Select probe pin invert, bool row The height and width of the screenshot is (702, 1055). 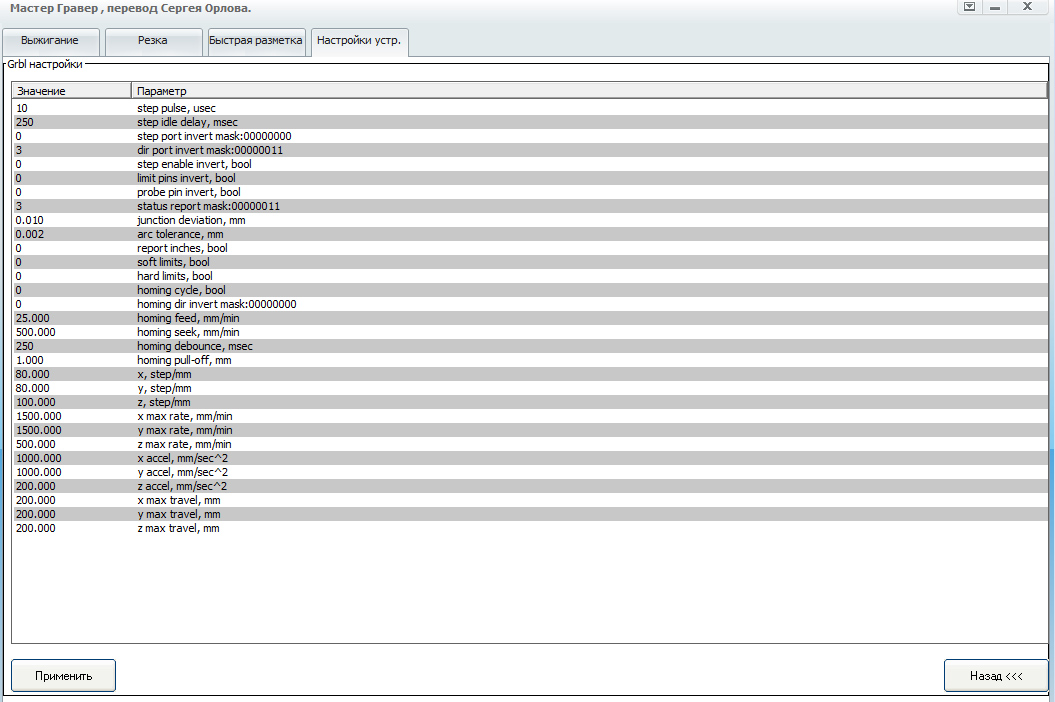pos(530,192)
